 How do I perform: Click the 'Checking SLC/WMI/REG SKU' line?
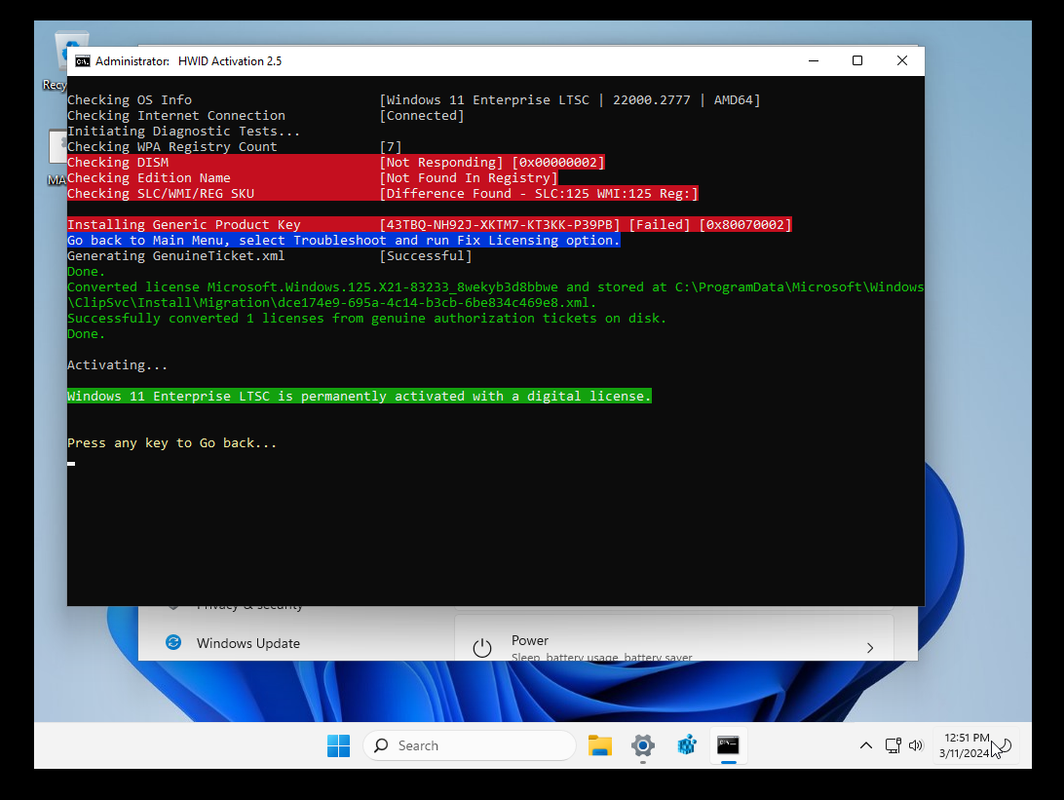[x=383, y=193]
